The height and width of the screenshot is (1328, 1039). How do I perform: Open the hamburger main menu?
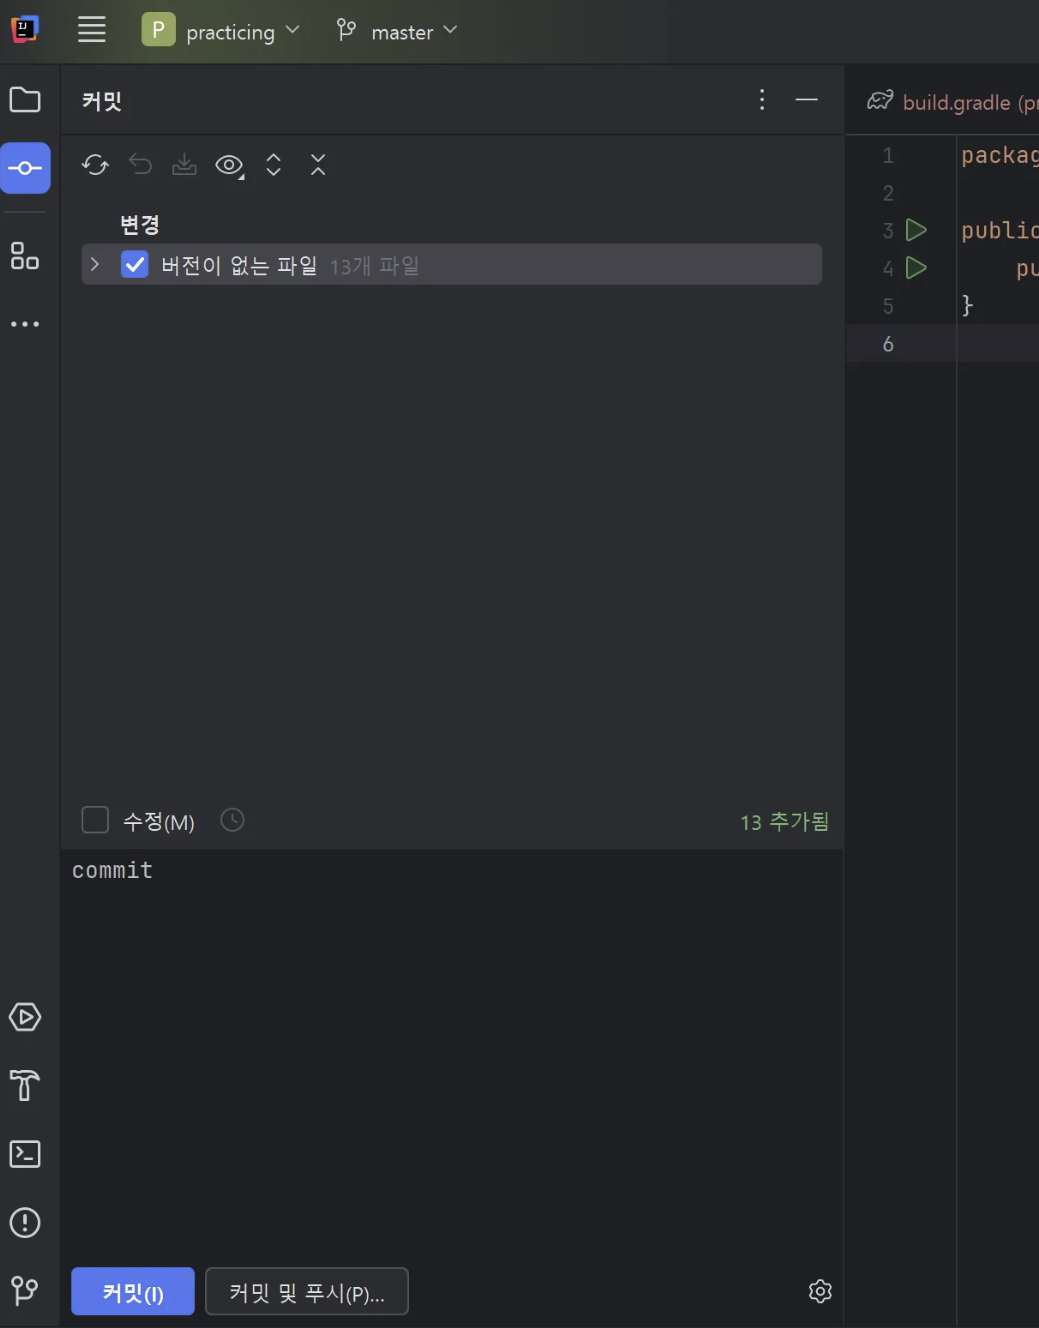(x=92, y=30)
